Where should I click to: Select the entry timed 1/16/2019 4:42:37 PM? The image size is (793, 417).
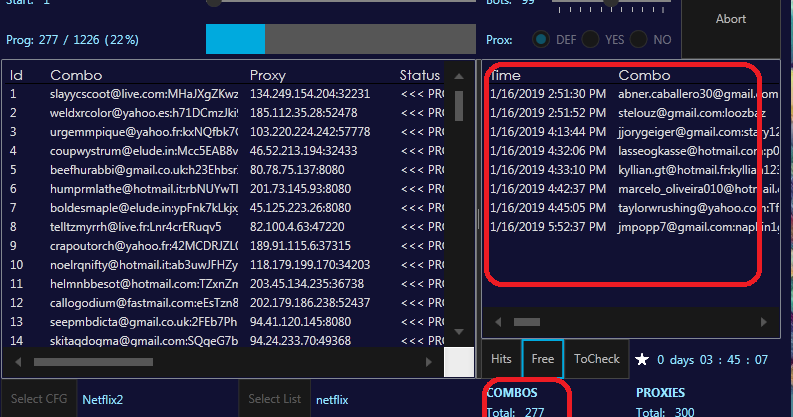click(x=632, y=189)
